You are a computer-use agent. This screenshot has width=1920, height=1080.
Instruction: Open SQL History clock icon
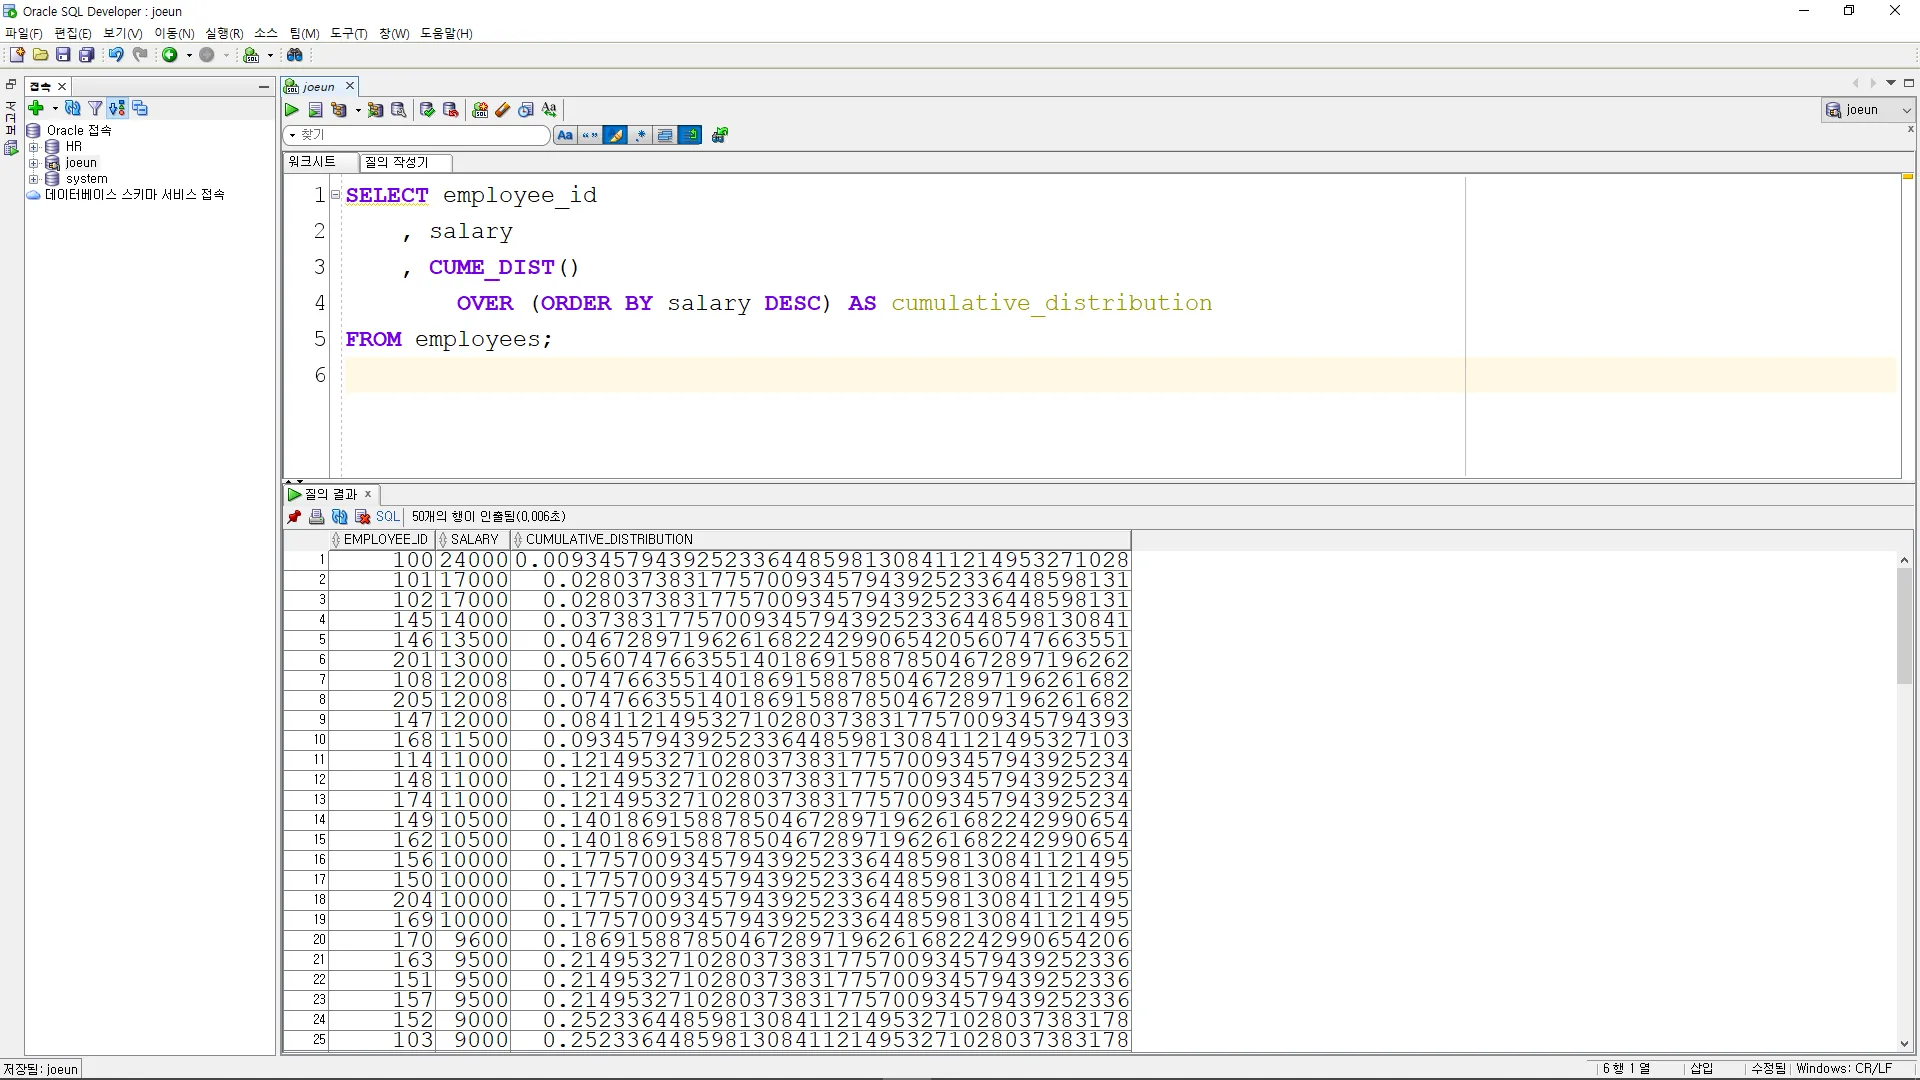pyautogui.click(x=526, y=110)
